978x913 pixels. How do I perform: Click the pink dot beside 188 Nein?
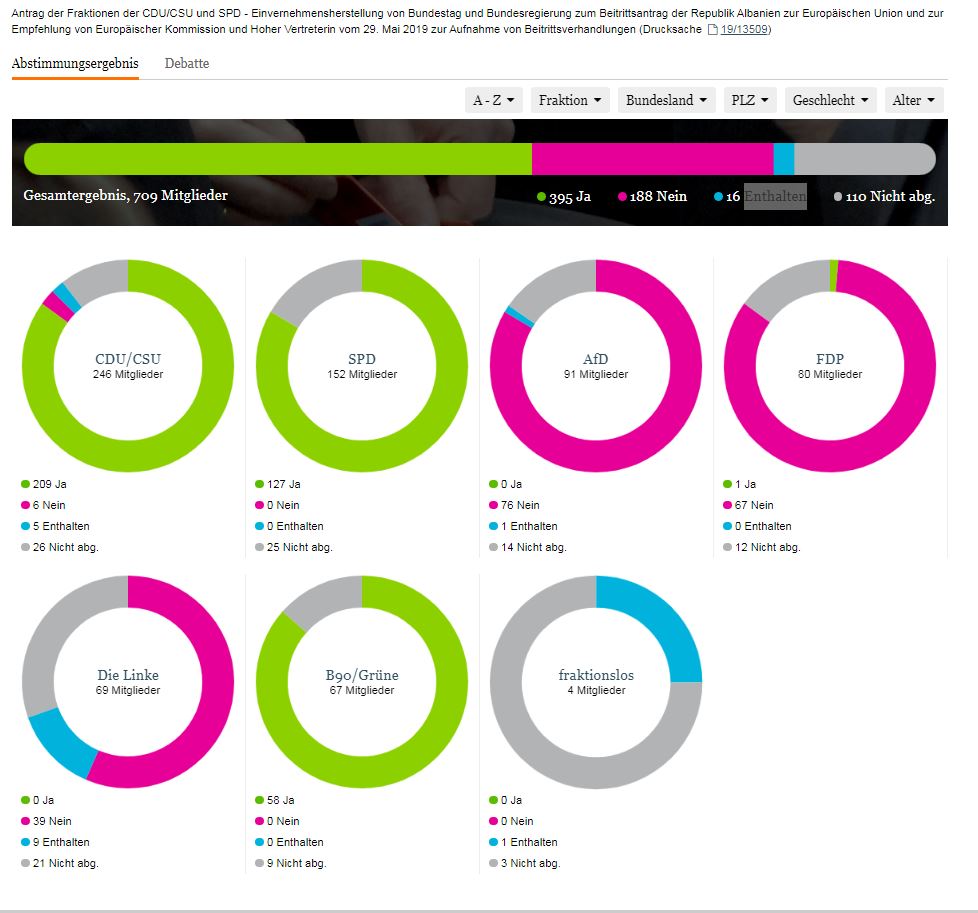coord(622,197)
